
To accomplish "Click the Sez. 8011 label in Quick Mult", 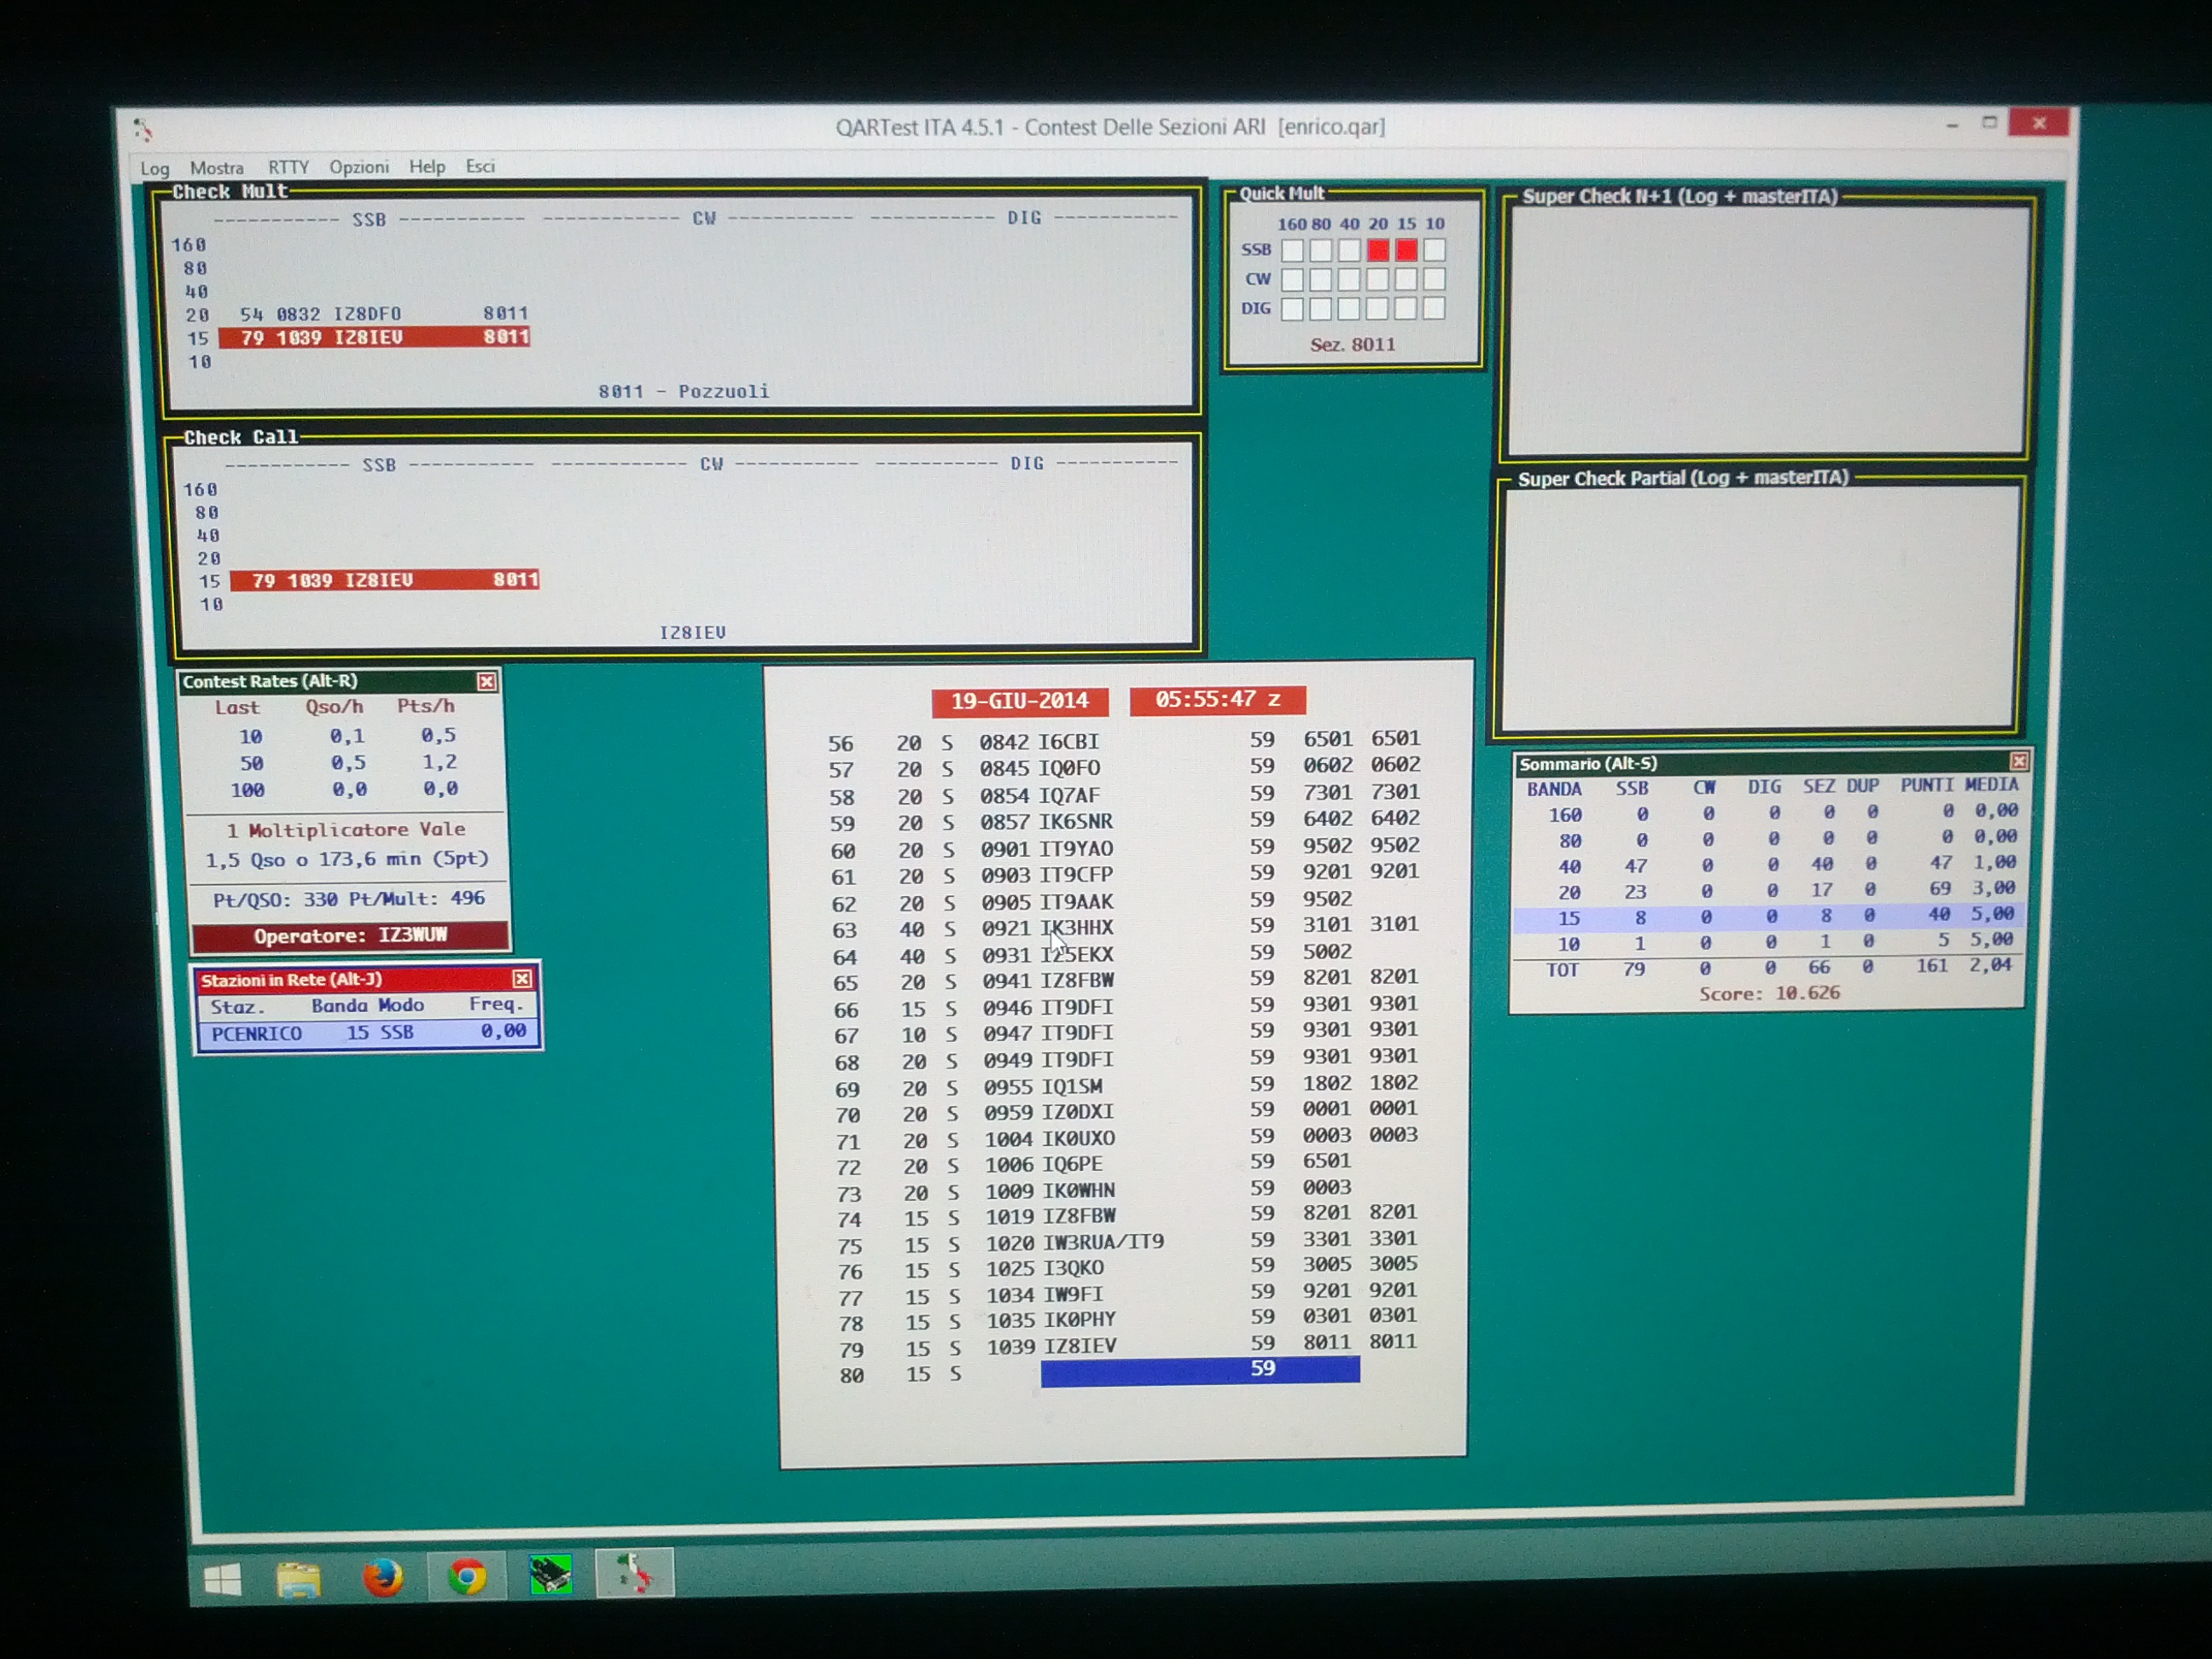I will click(x=1352, y=345).
